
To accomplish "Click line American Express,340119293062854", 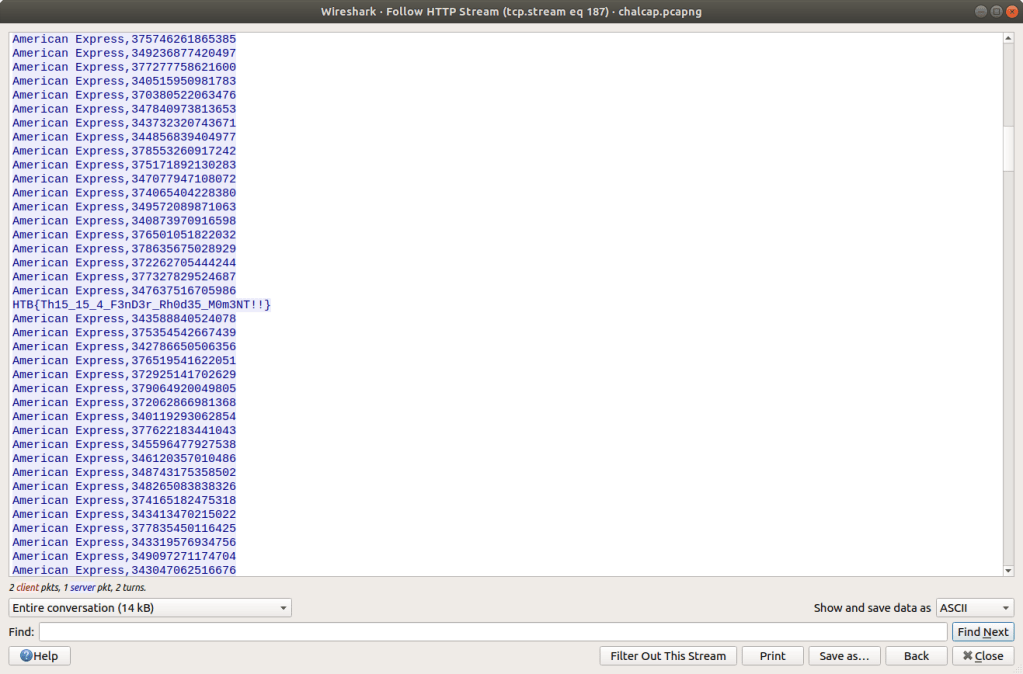I will [124, 417].
